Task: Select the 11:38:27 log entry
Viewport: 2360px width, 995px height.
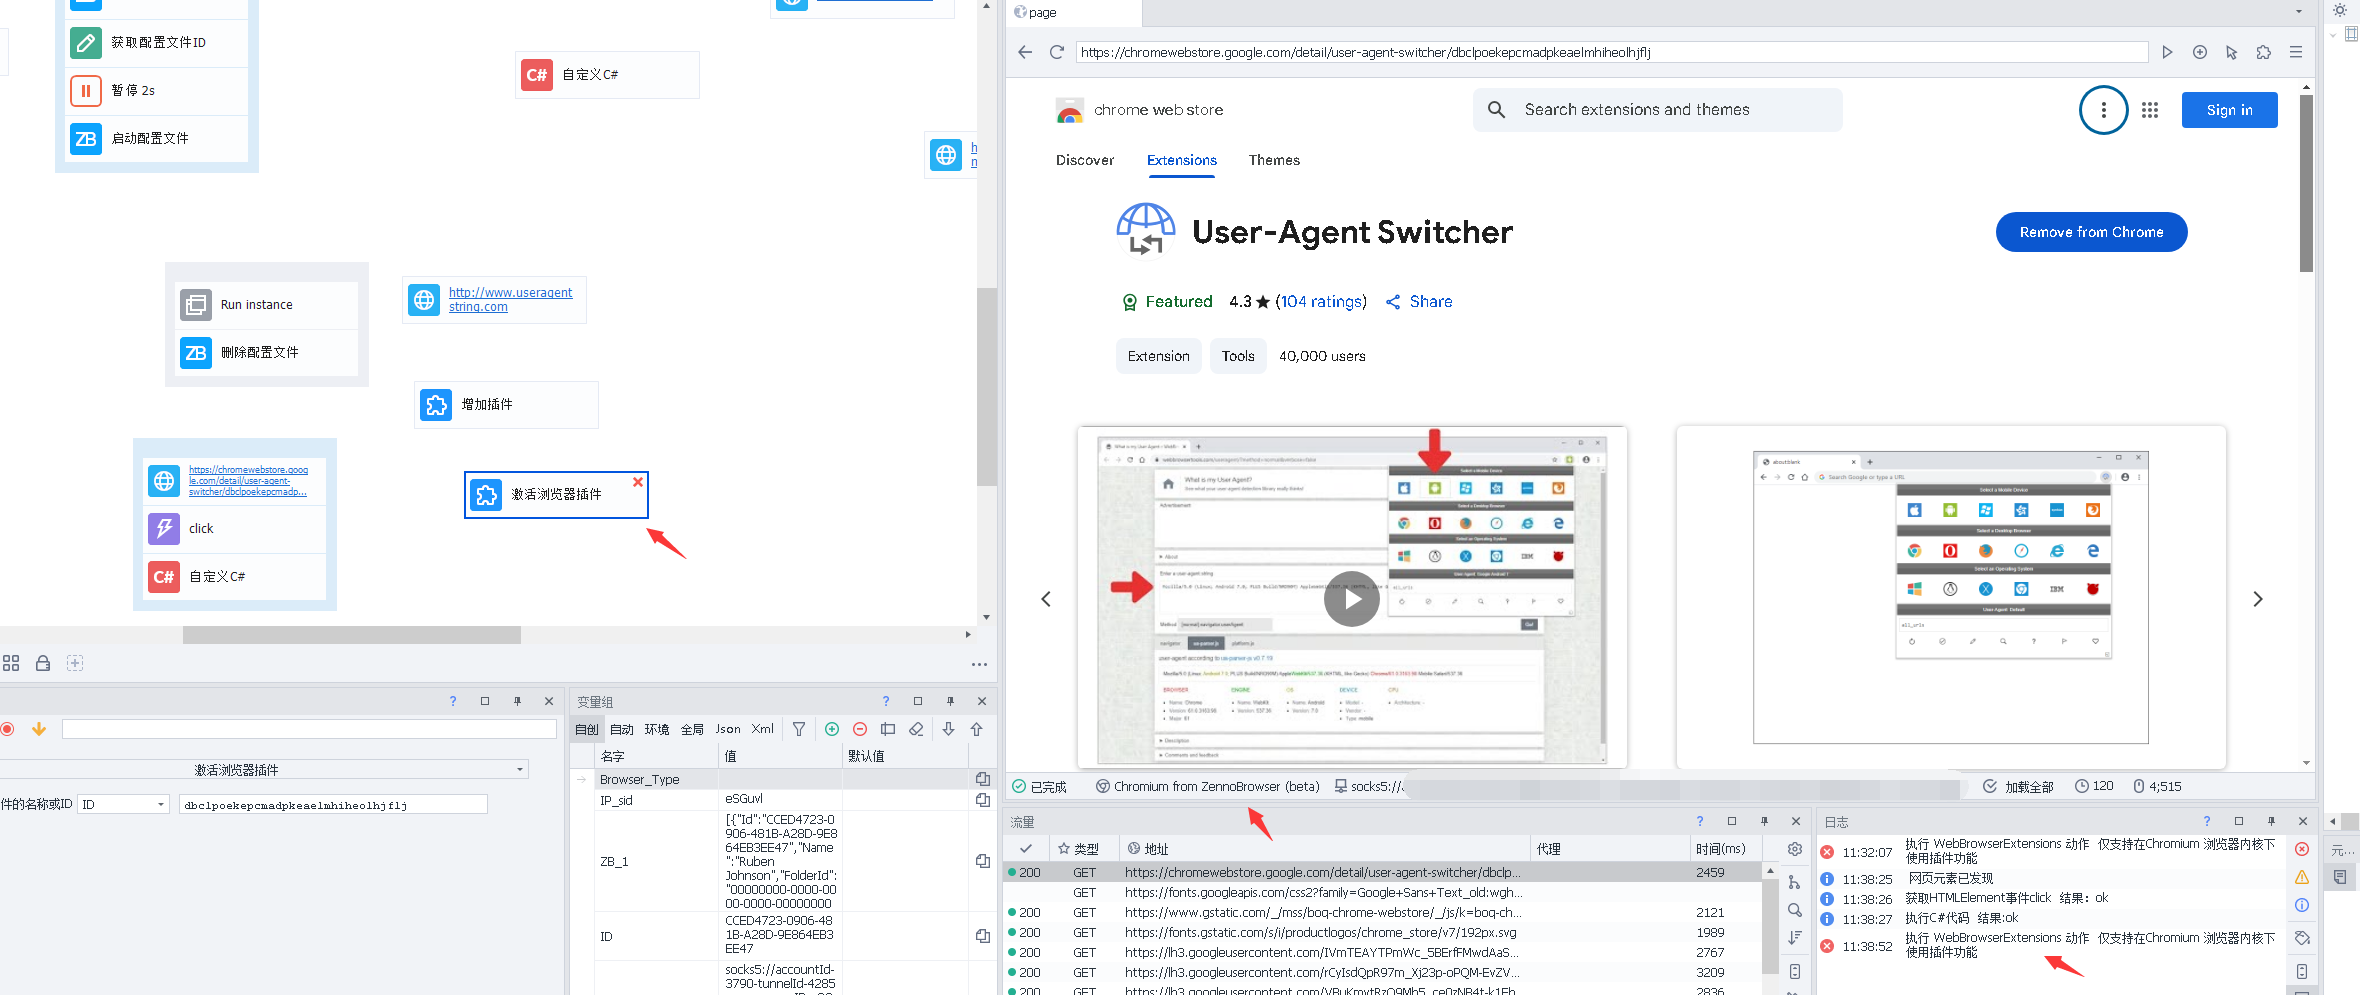Action: click(2050, 918)
